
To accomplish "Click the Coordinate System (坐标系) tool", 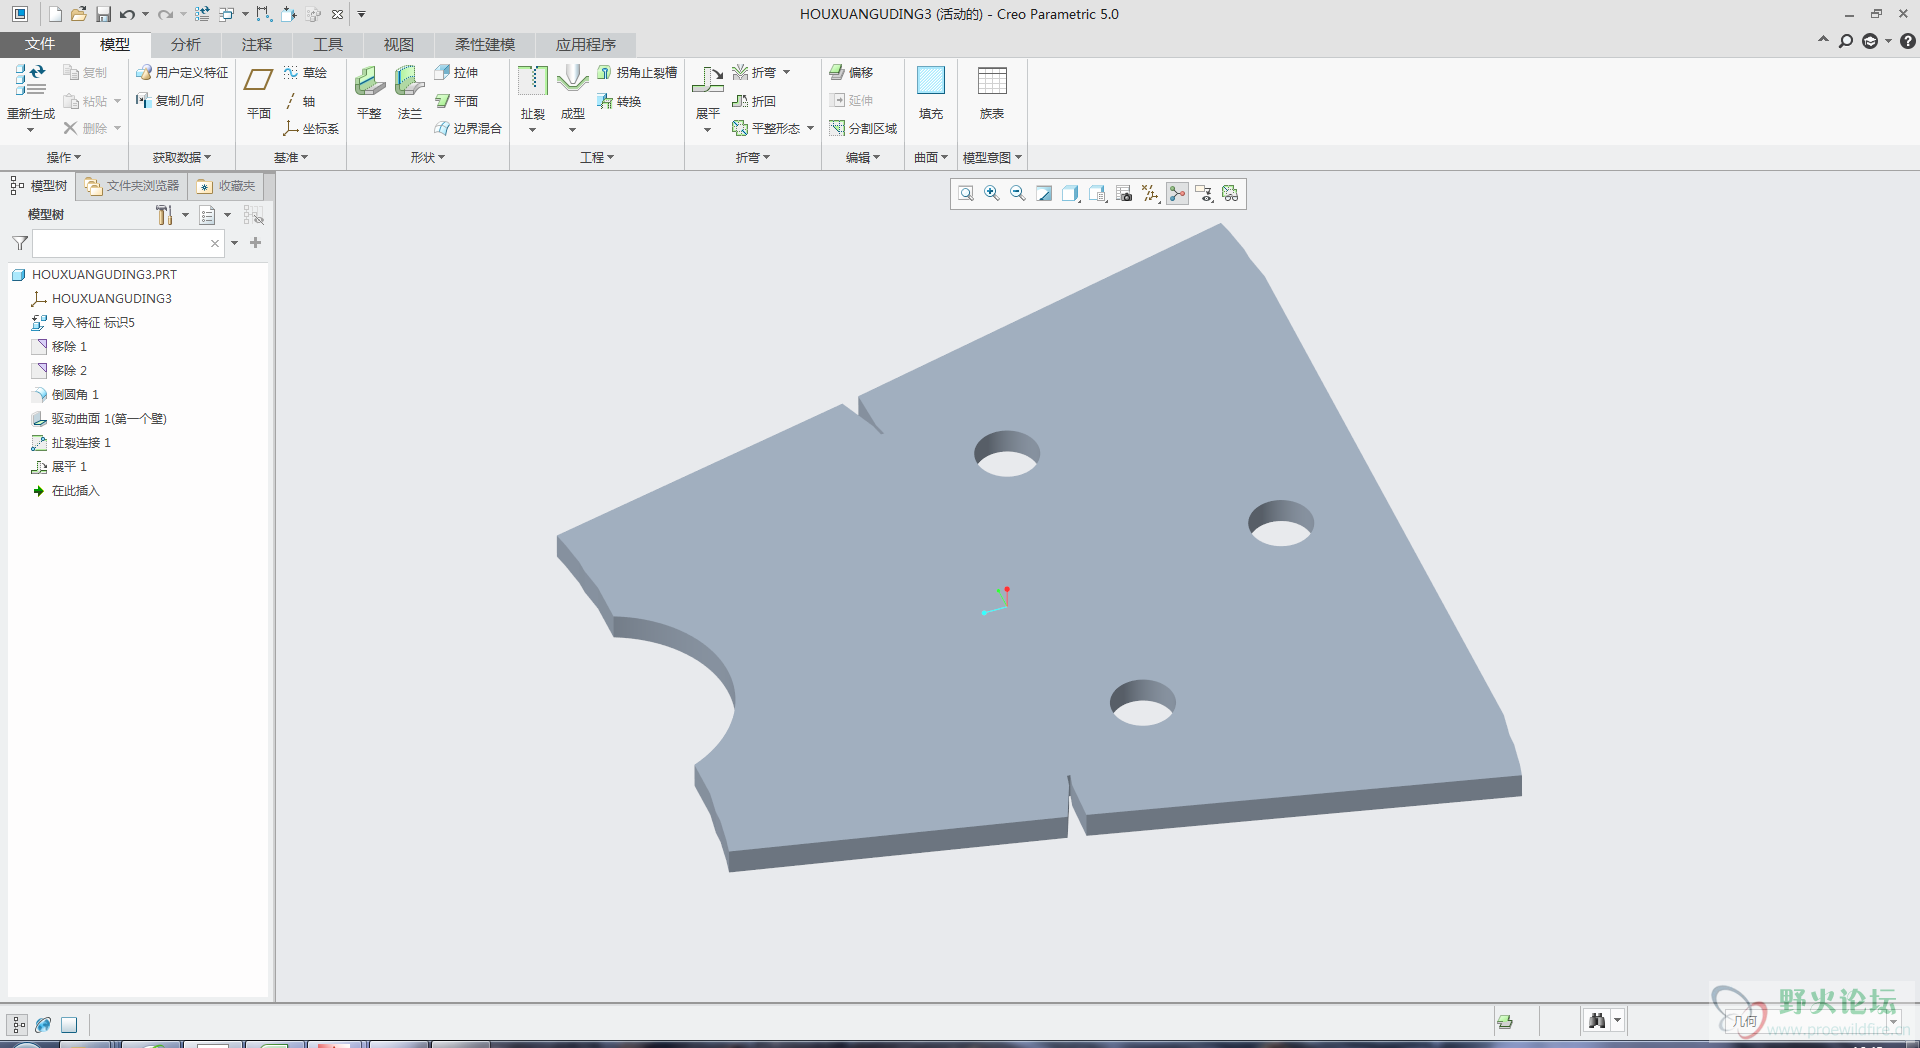I will point(311,128).
